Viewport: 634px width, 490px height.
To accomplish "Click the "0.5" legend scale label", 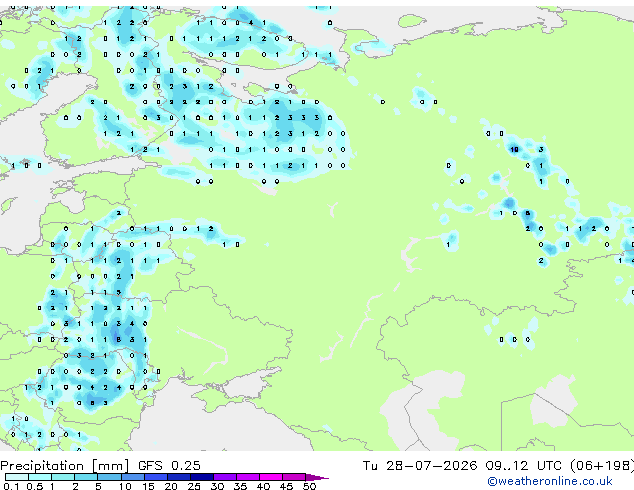I will point(35,486).
